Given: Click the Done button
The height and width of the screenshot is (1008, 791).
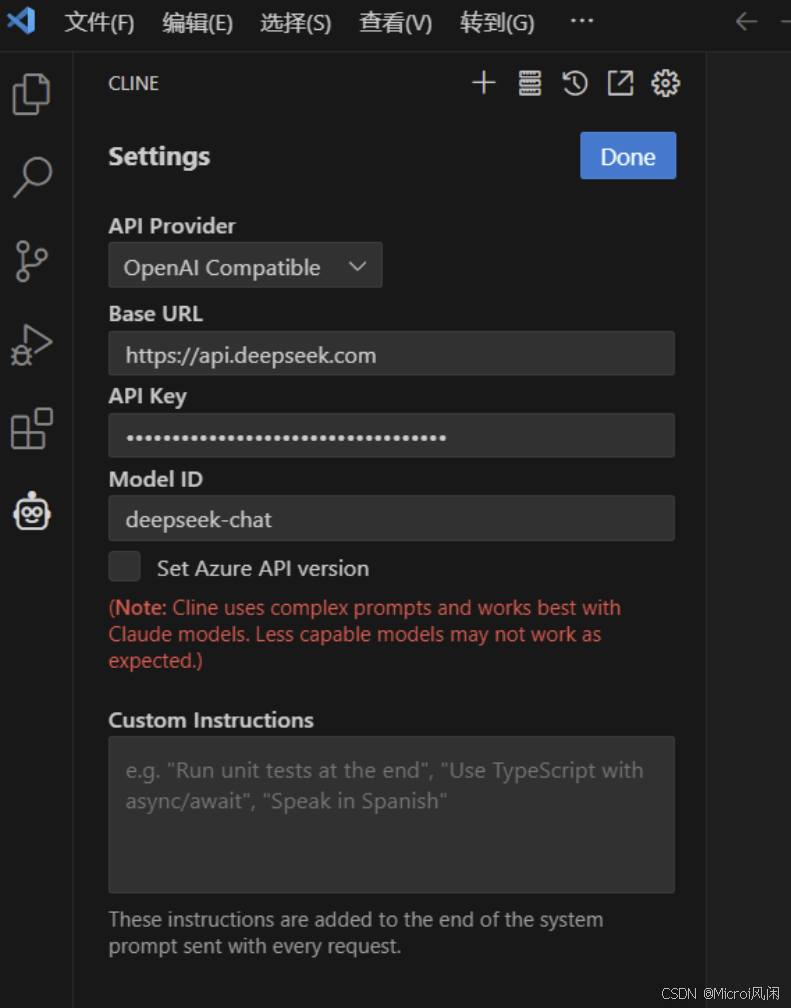Looking at the screenshot, I should (628, 156).
